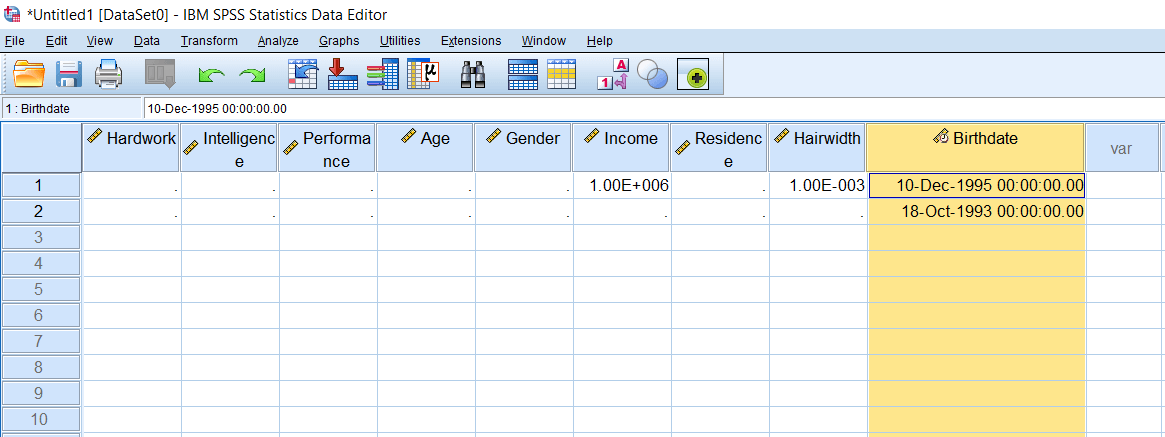Click the cell editor field showing 10-Dec-1995
The width and height of the screenshot is (1165, 437).
(x=400, y=108)
